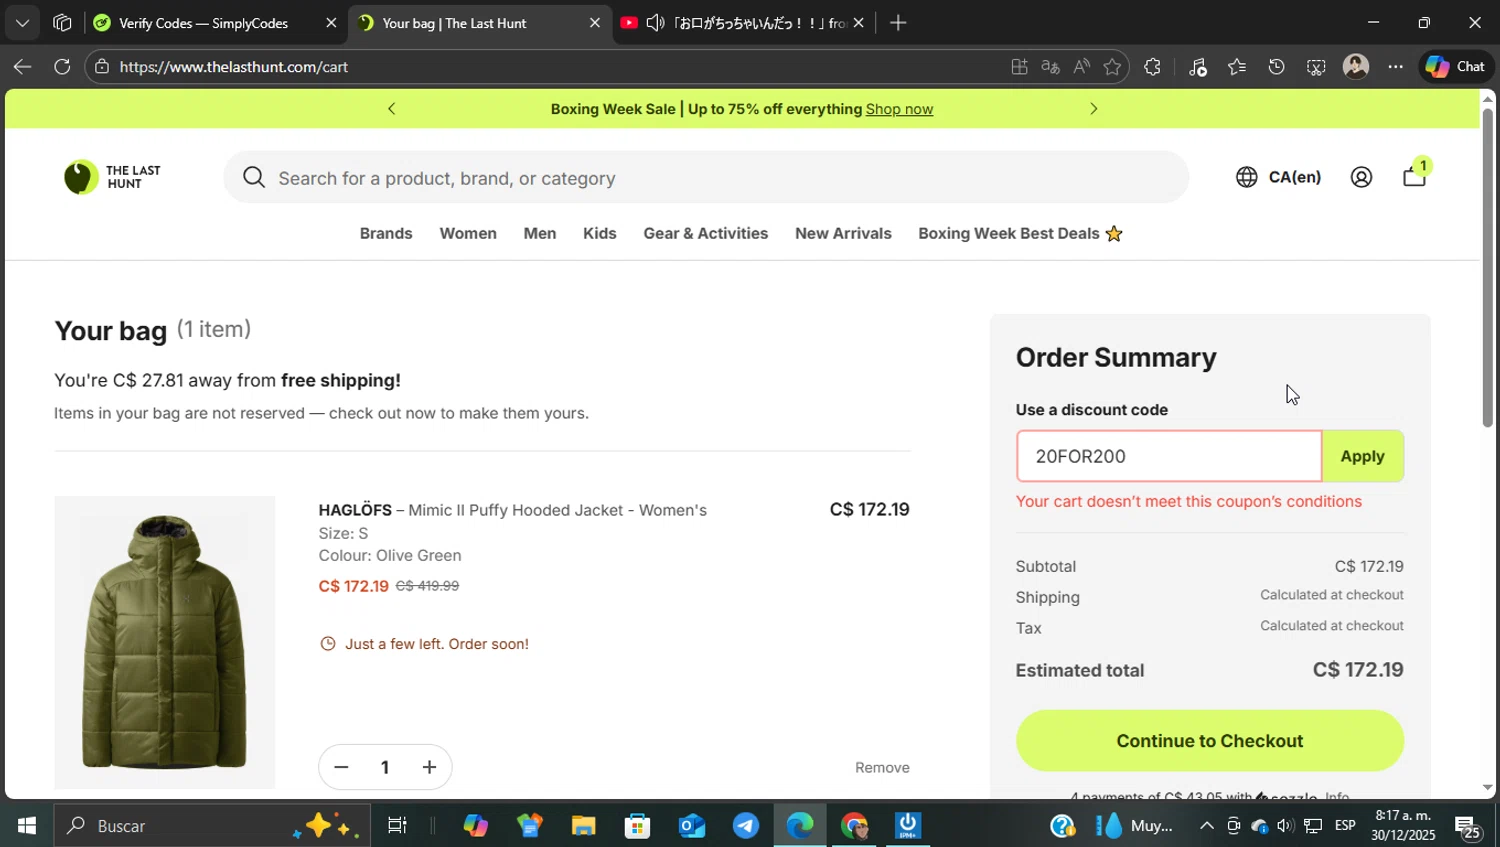Remove the Haglöfs jacket from bag
Screen dimensions: 1500x847
click(x=882, y=767)
